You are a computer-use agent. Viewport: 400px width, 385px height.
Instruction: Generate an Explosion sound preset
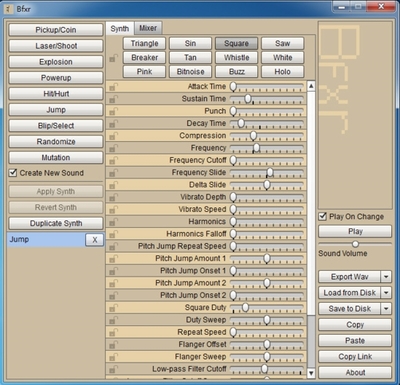[56, 62]
